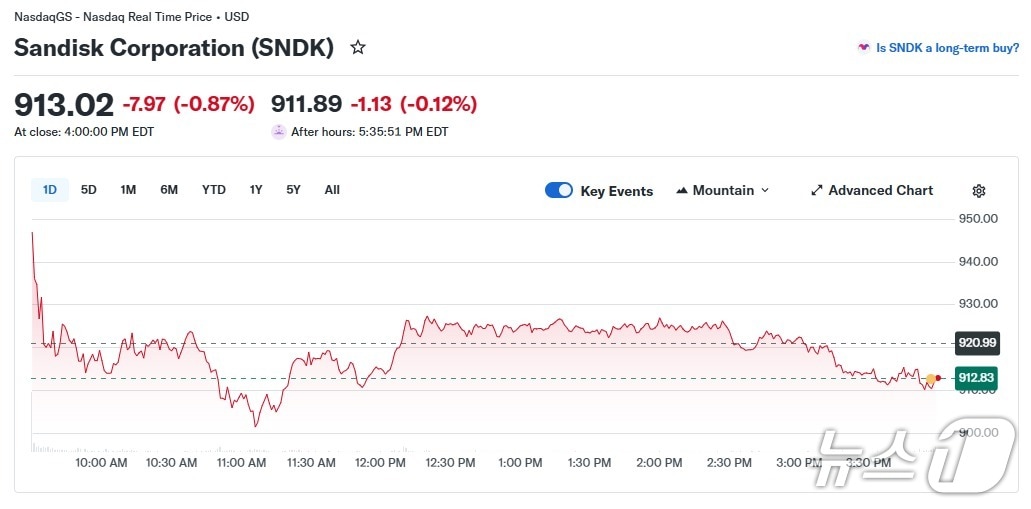
Task: Switch to the 1Y range
Action: point(256,190)
